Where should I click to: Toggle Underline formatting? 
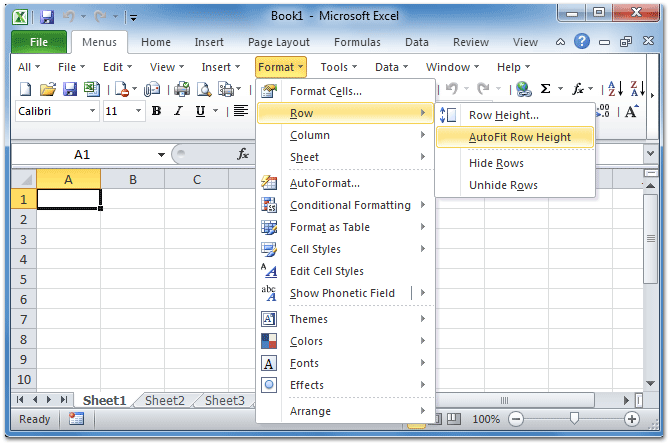pyautogui.click(x=200, y=111)
